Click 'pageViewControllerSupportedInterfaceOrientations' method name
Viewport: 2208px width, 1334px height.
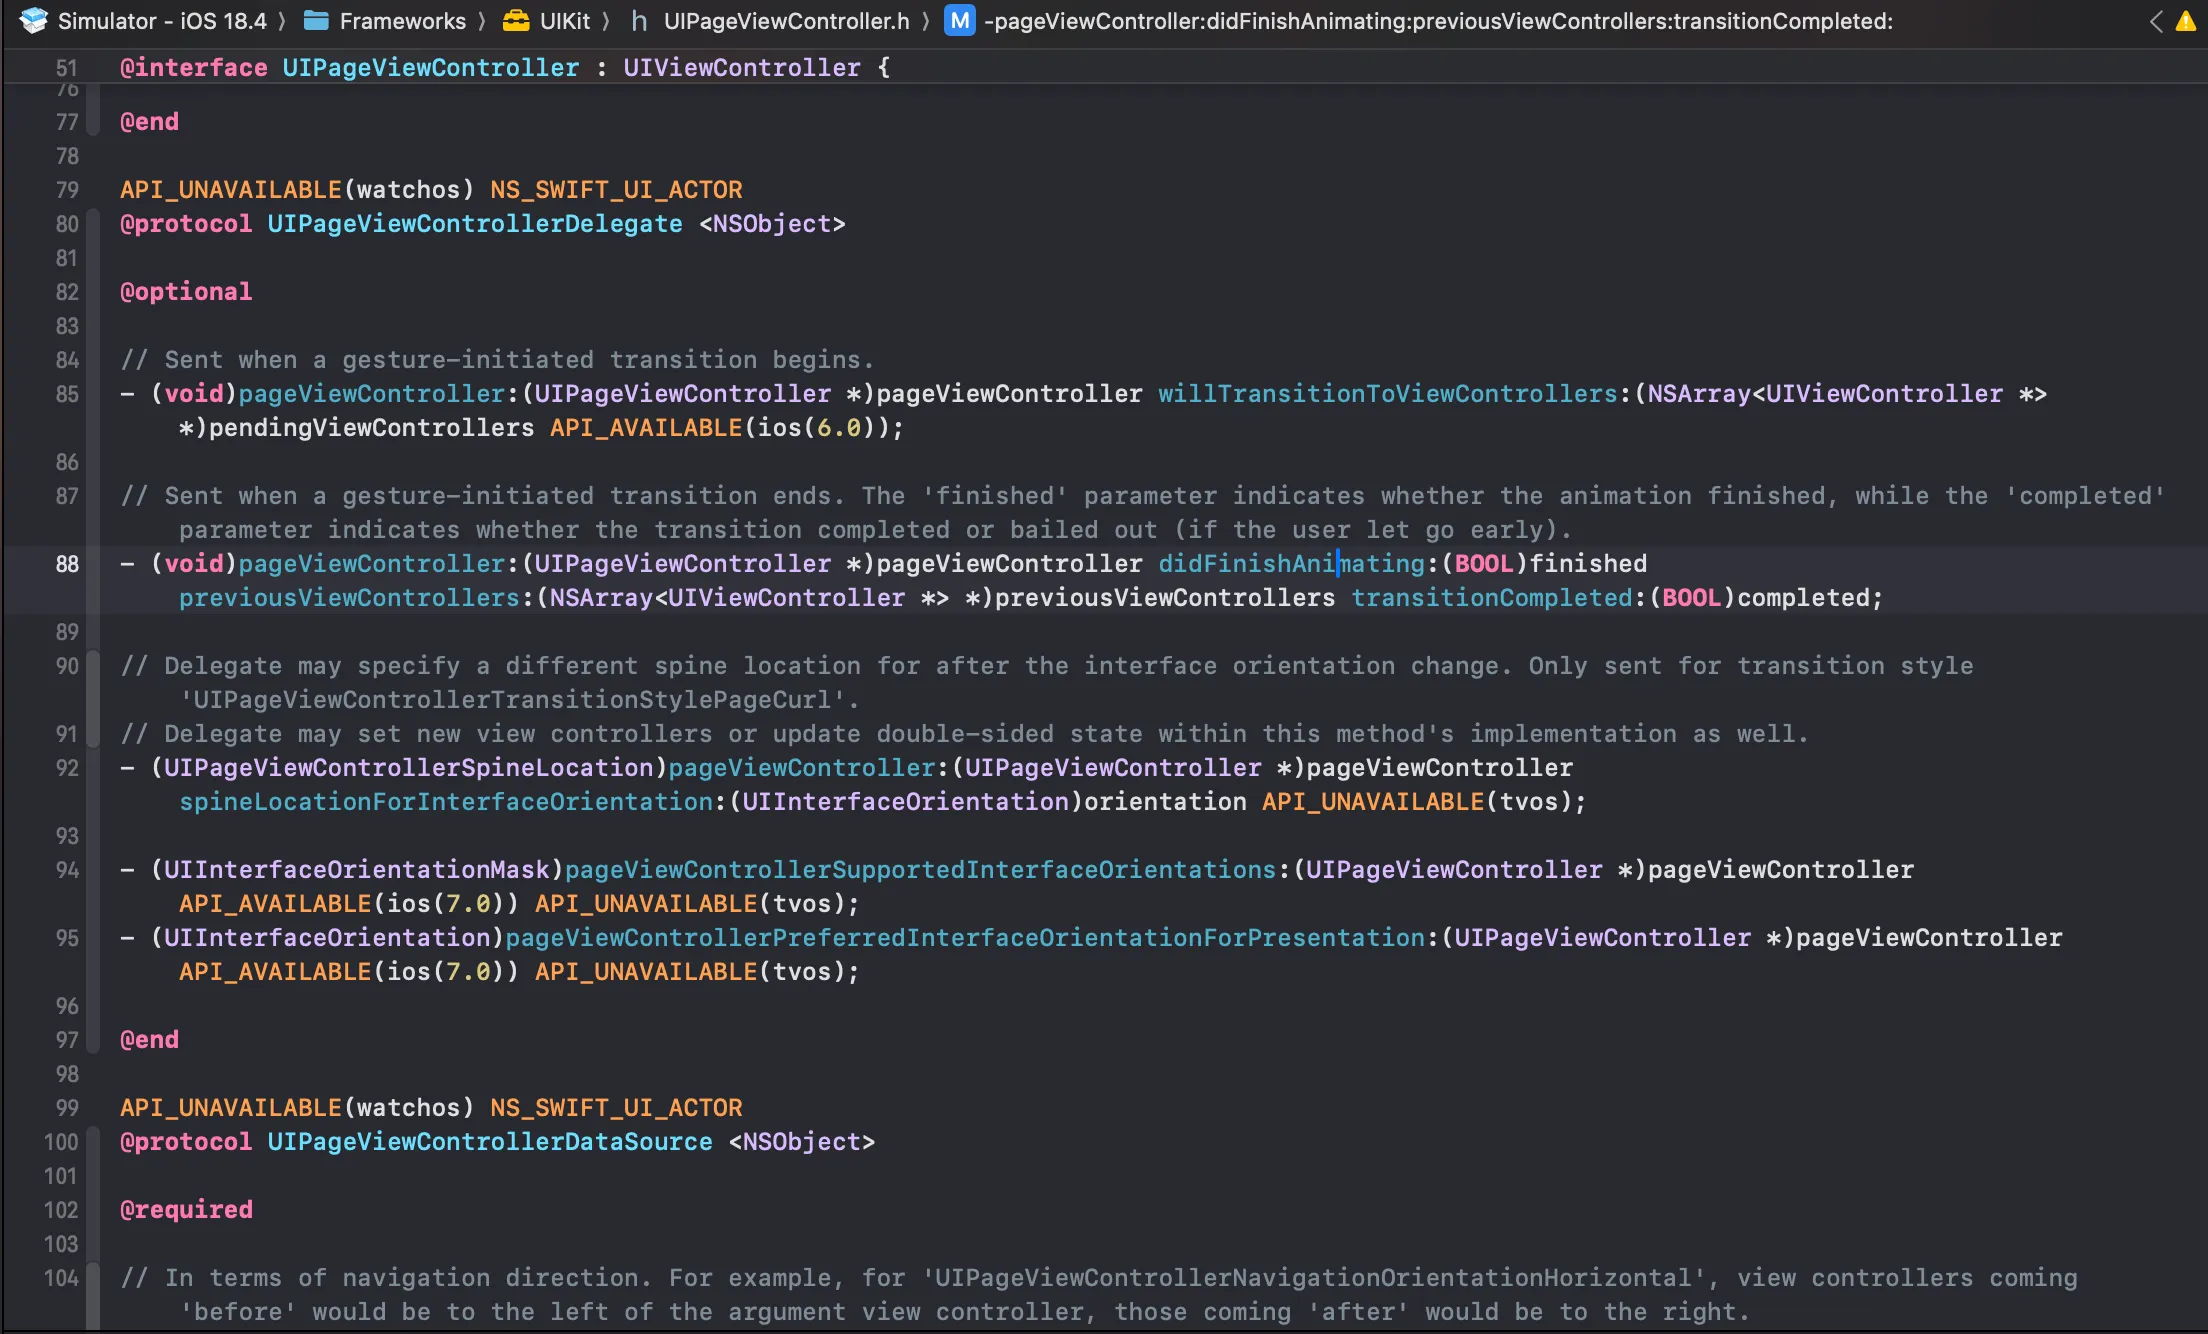click(920, 870)
